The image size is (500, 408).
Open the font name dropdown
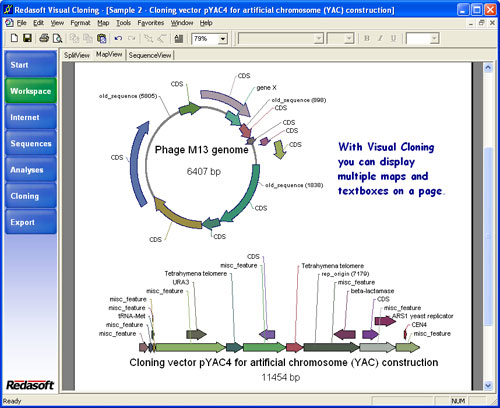319,39
